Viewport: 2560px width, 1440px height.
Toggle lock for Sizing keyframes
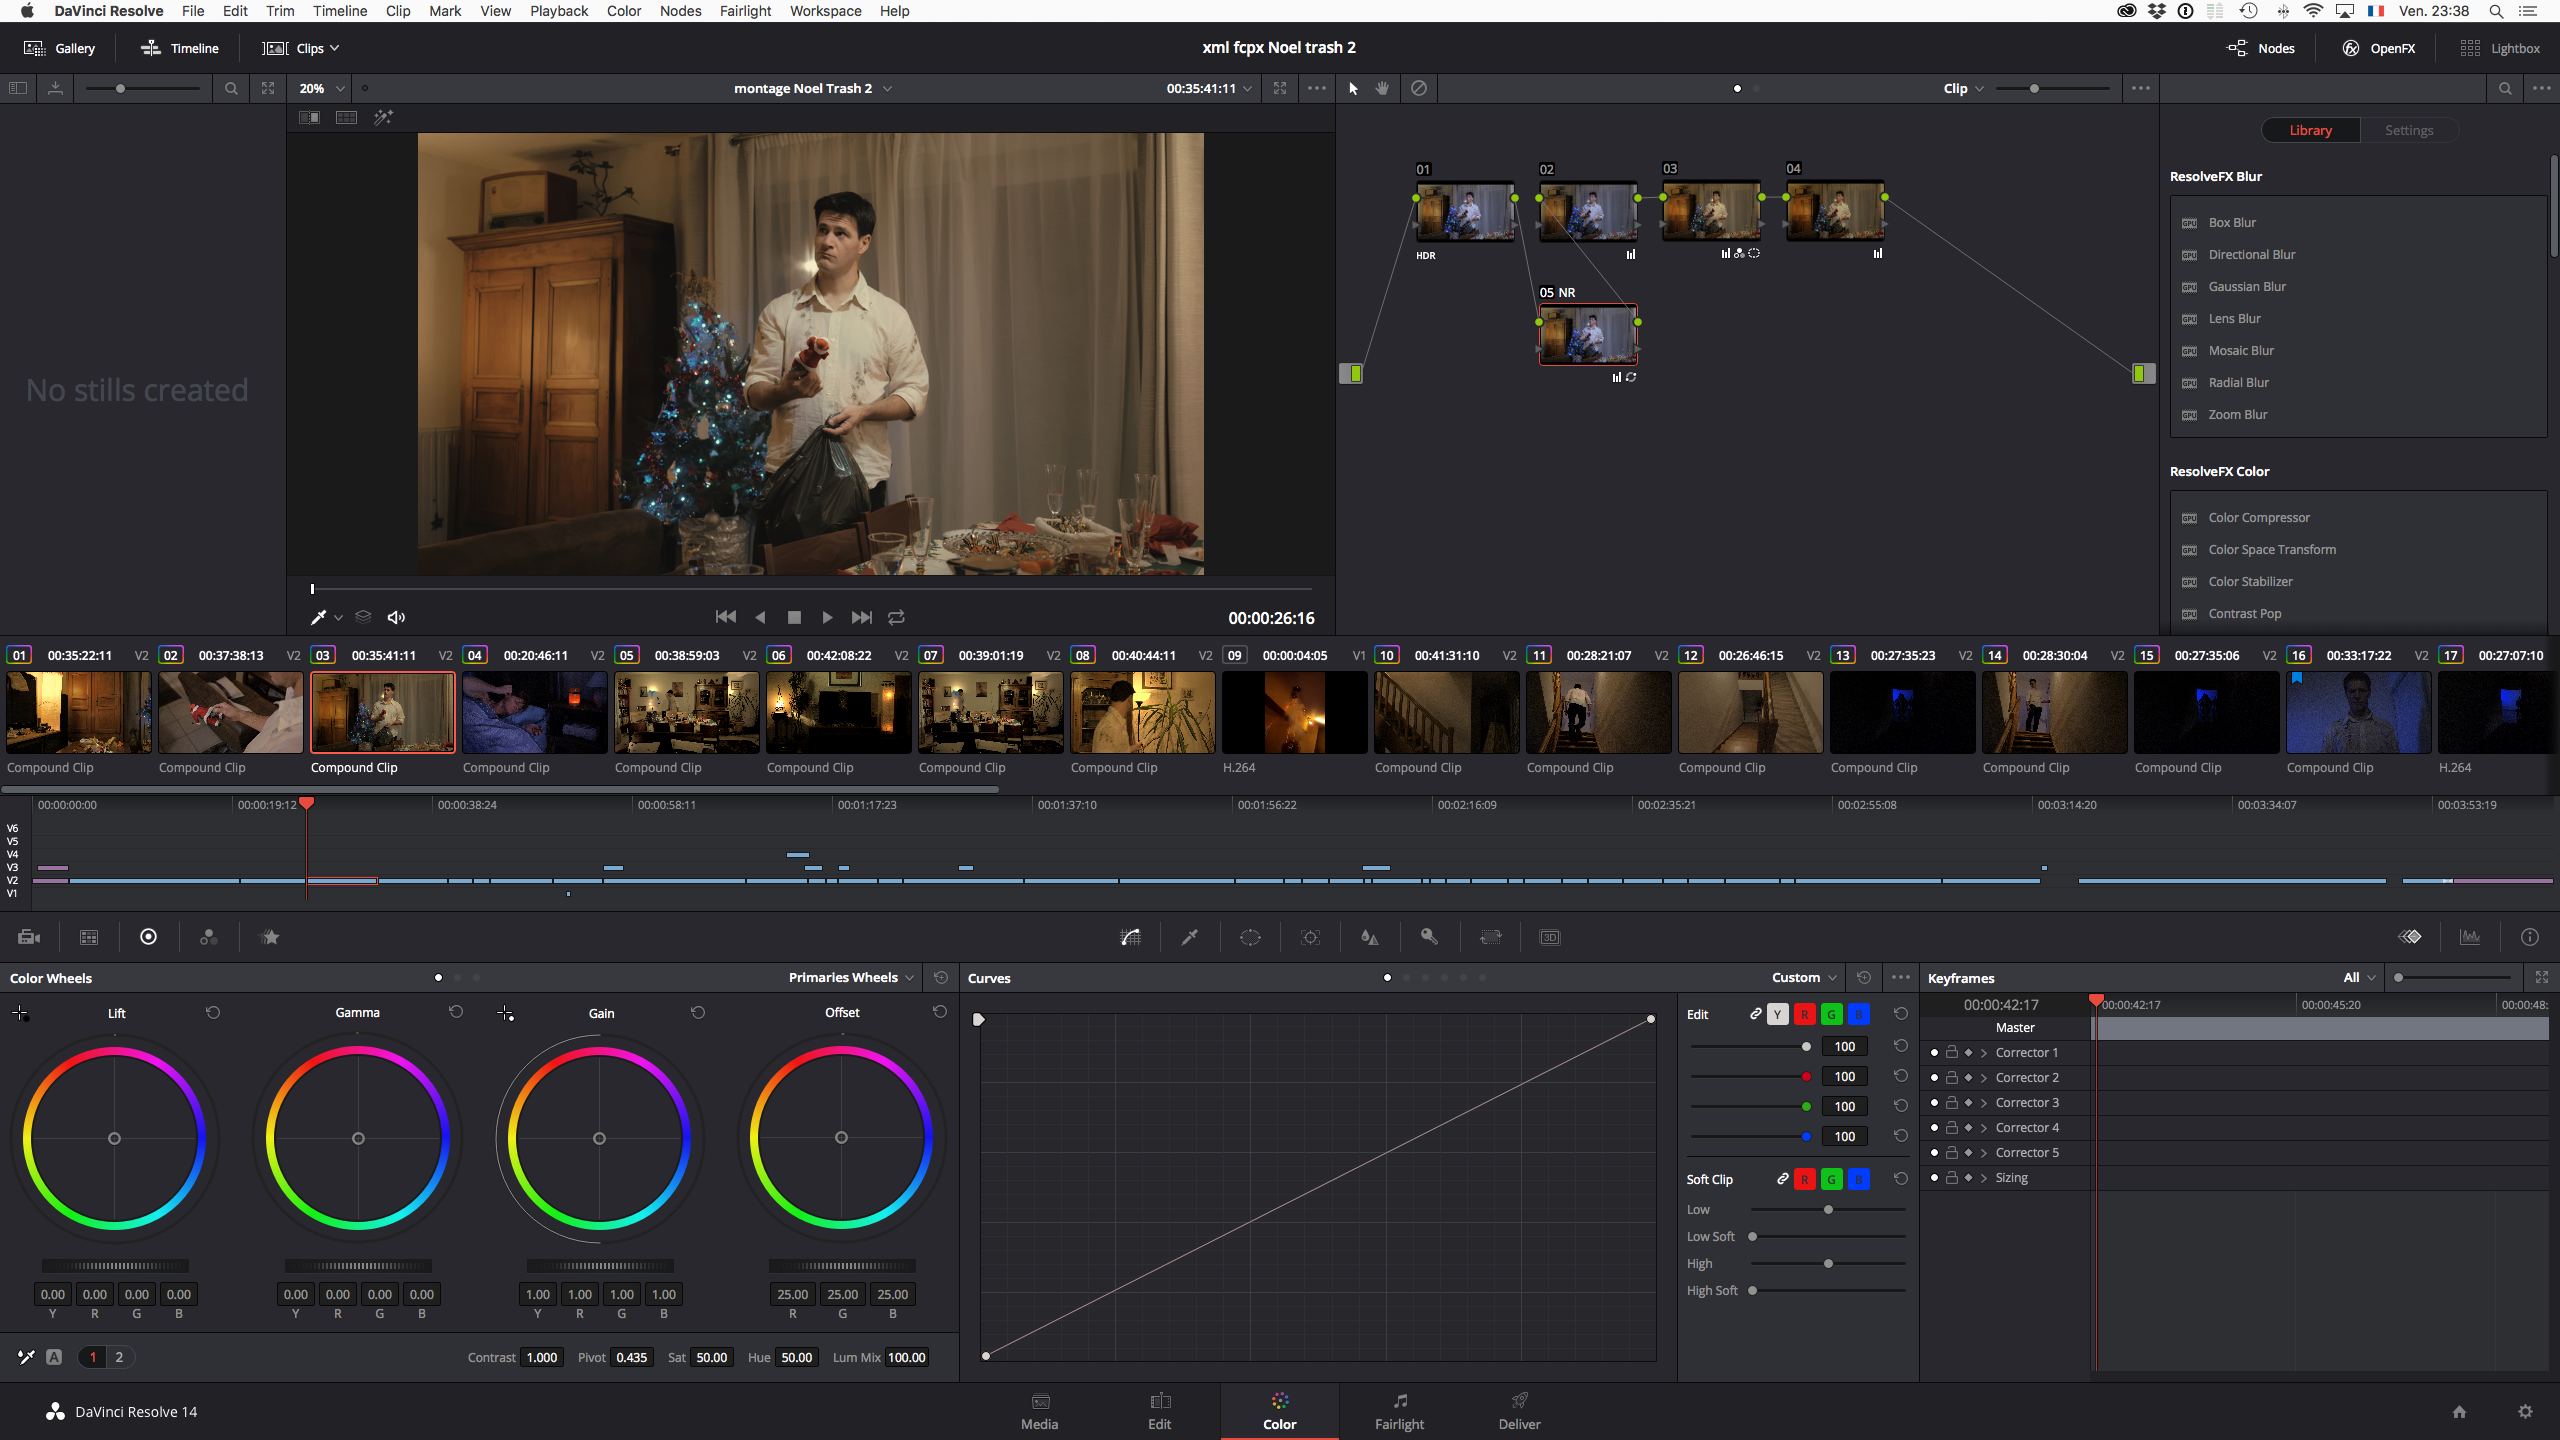pos(1951,1177)
